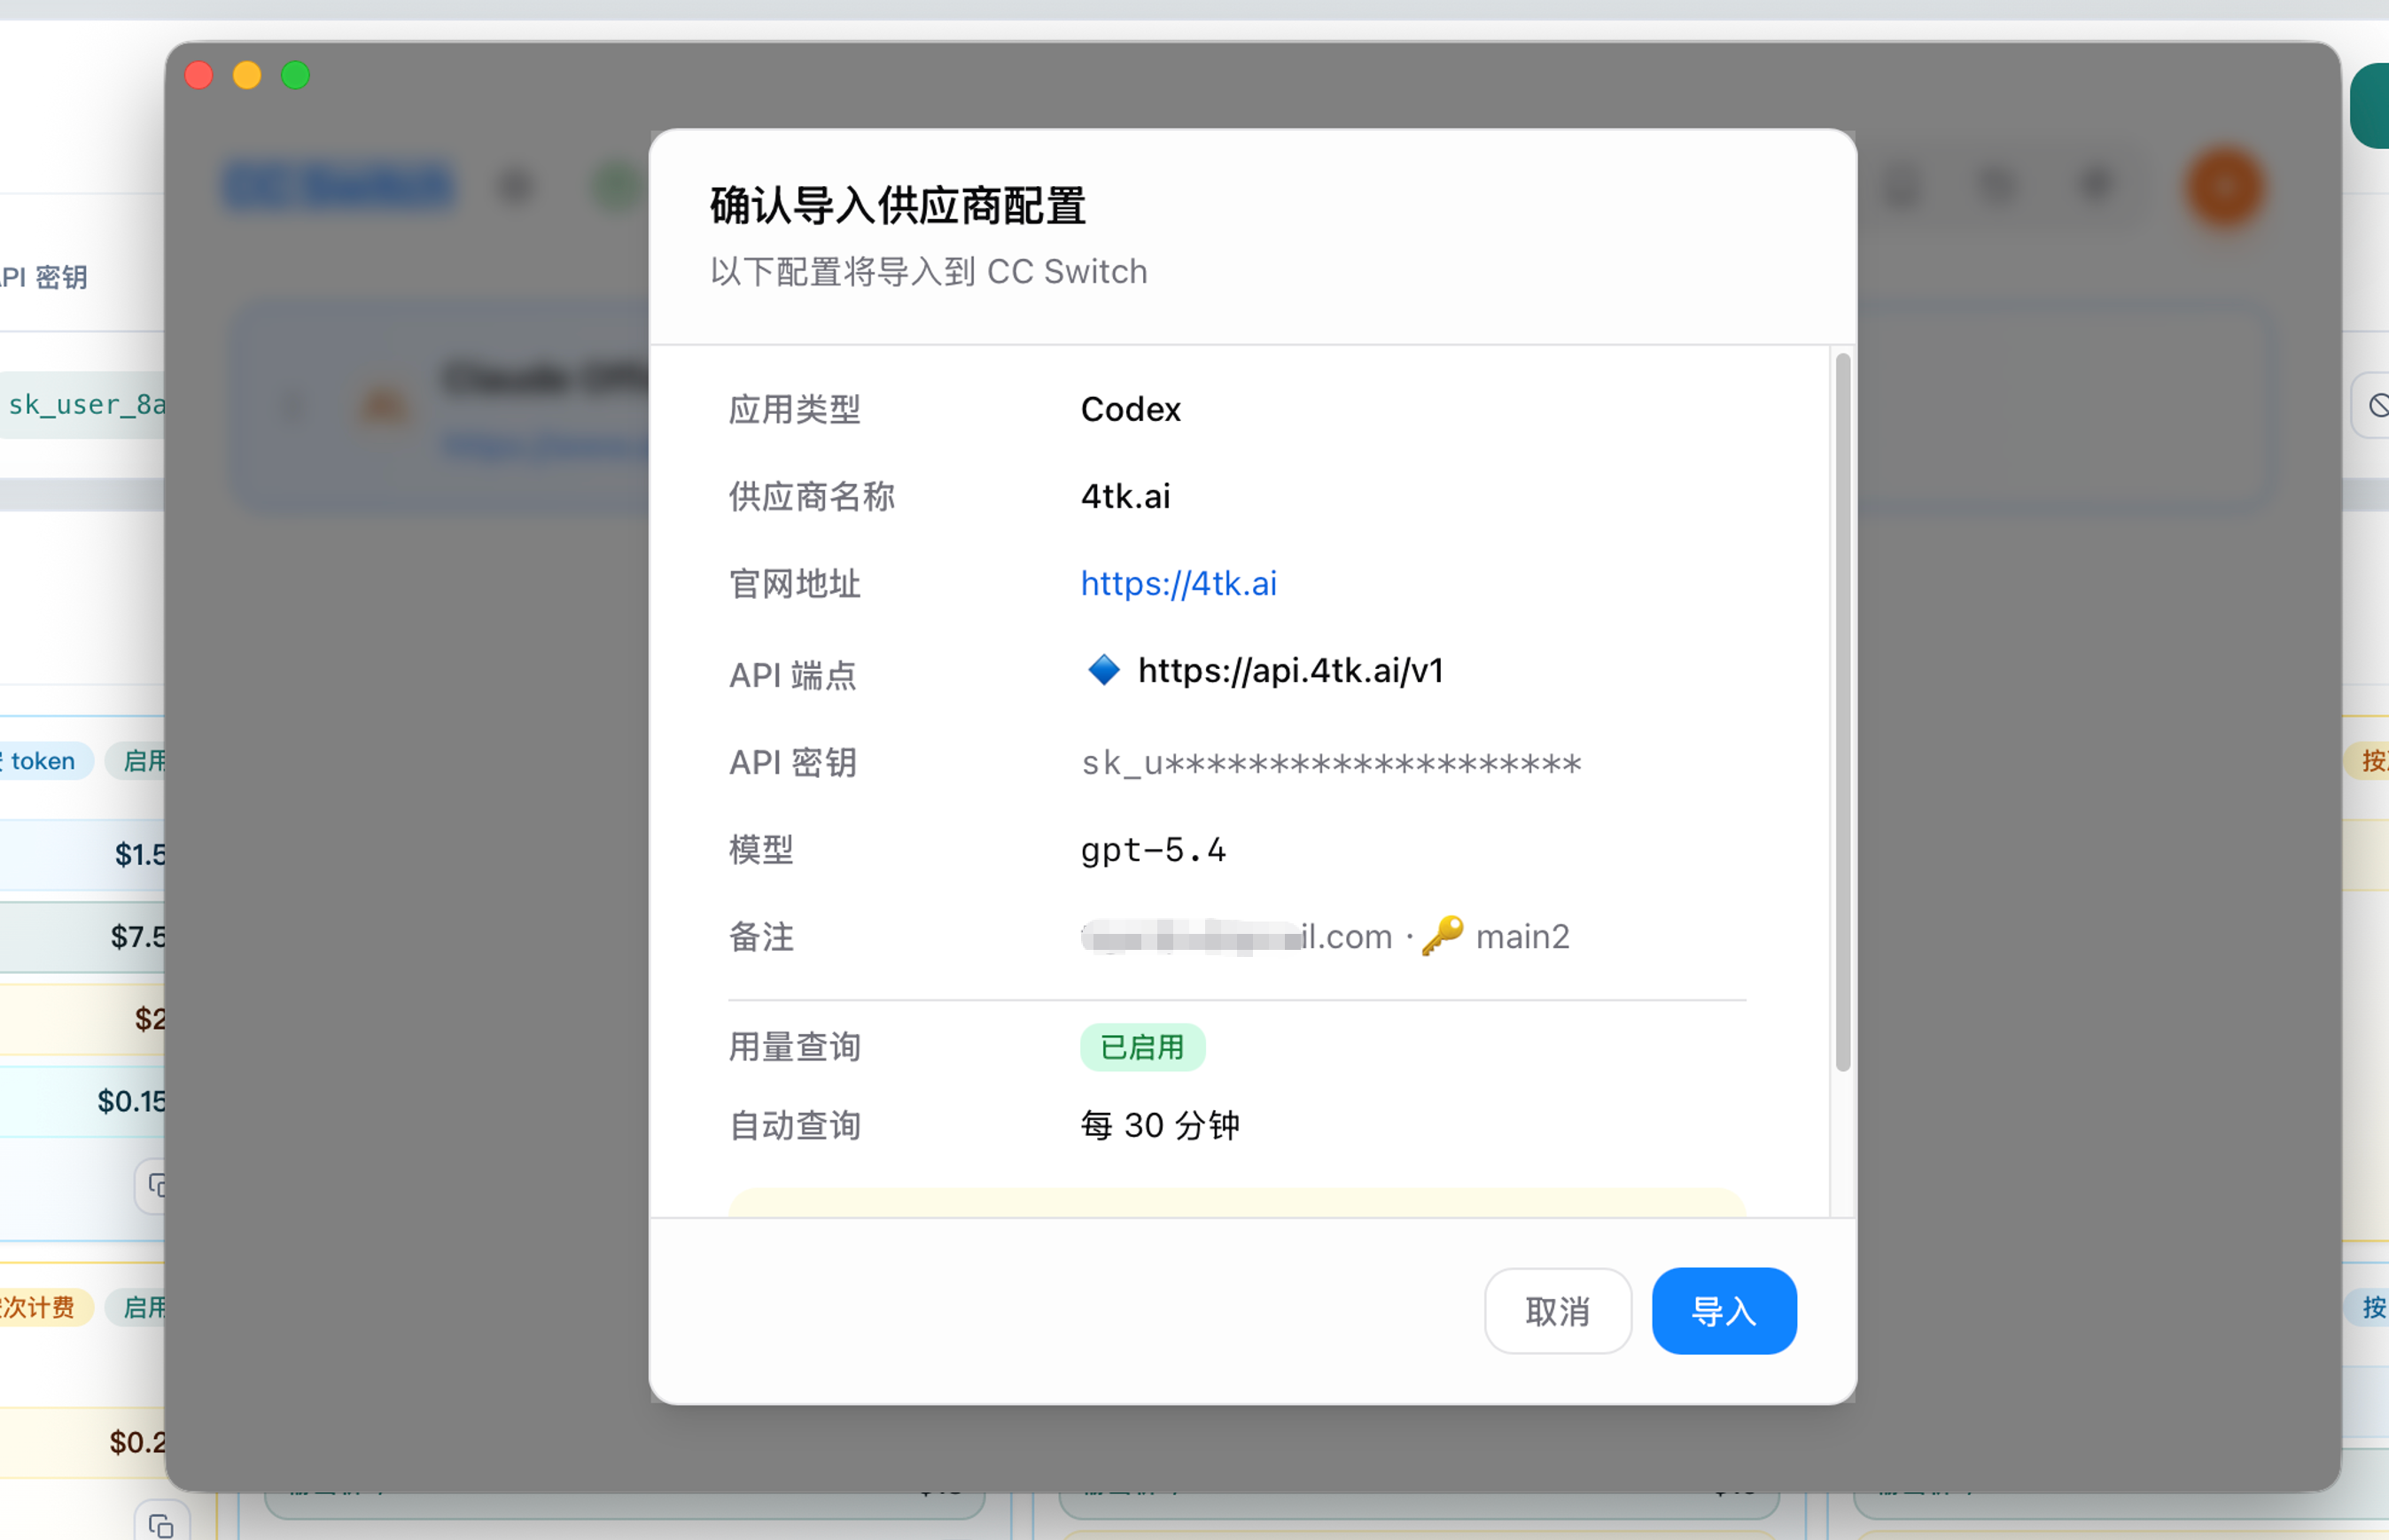Click the masked API key sk_u*** value
The height and width of the screenshot is (1540, 2389).
point(1330,764)
